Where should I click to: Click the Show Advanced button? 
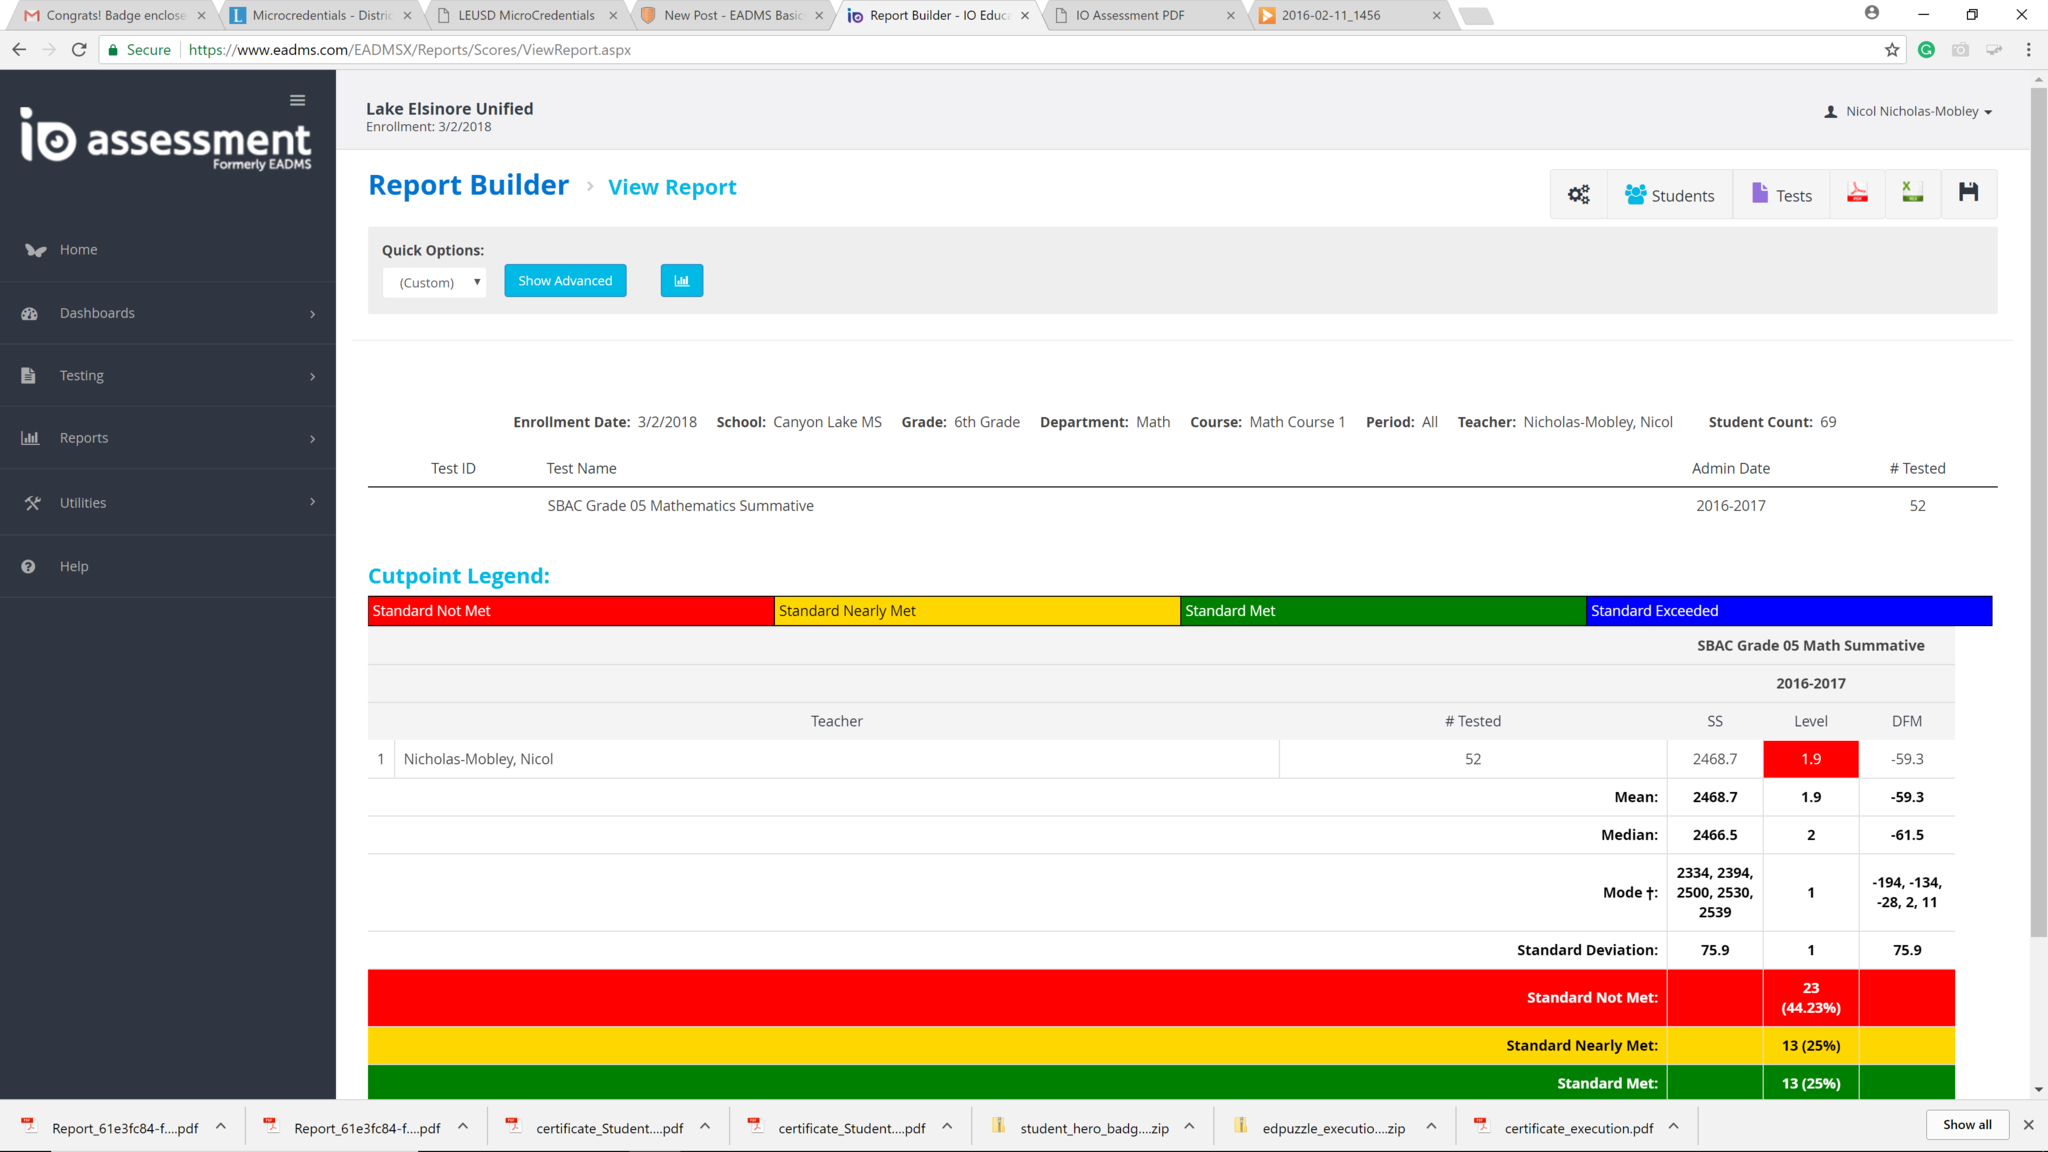point(565,281)
